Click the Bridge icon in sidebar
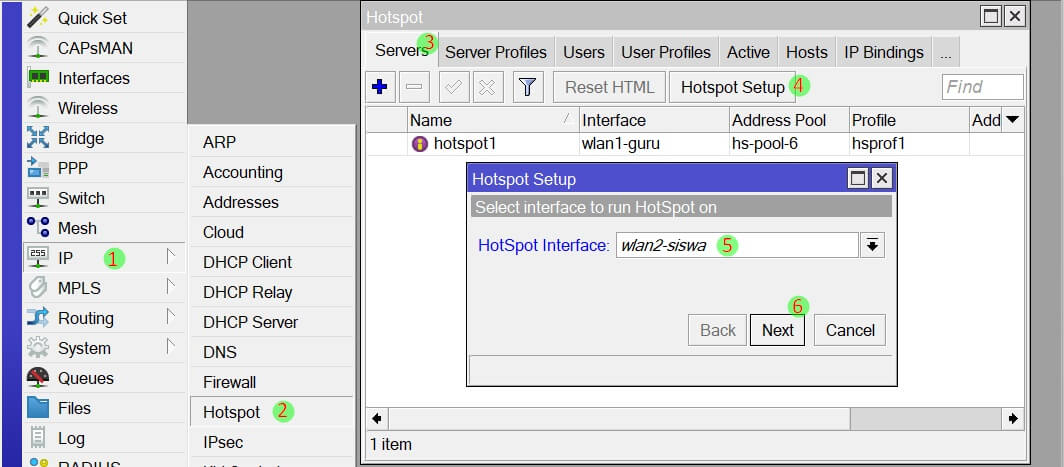This screenshot has width=1064, height=467. coord(38,138)
